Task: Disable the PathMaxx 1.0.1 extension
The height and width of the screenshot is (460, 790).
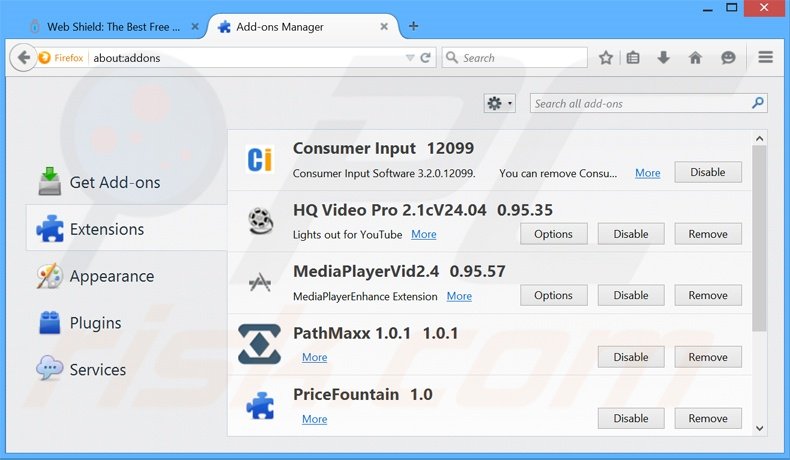Action: (631, 357)
